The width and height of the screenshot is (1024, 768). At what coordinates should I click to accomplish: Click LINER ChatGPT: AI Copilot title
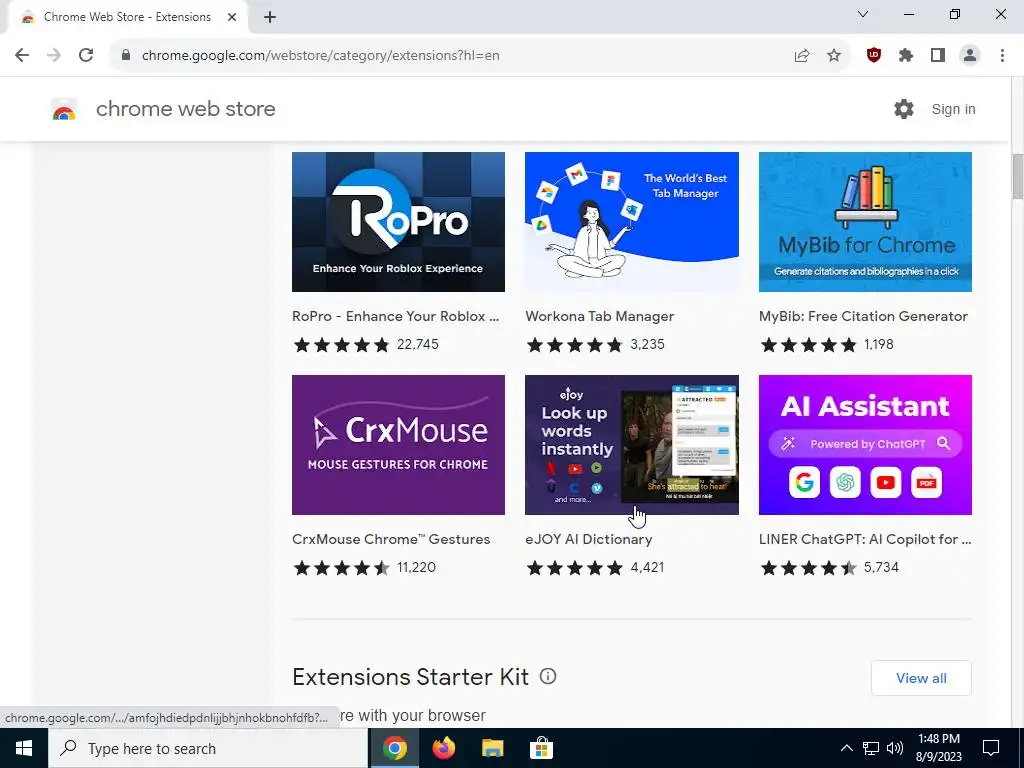point(865,539)
